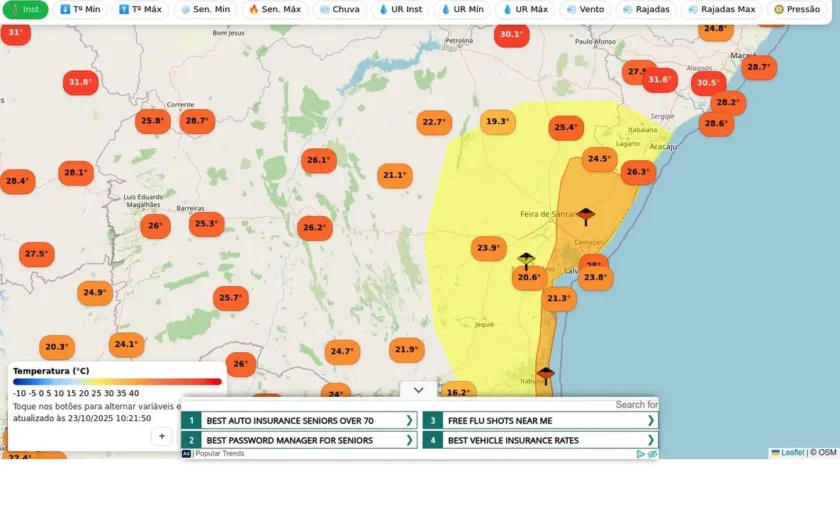Expand the Free Flu Shots Near Me arrow
The height and width of the screenshot is (525, 840).
tap(650, 421)
